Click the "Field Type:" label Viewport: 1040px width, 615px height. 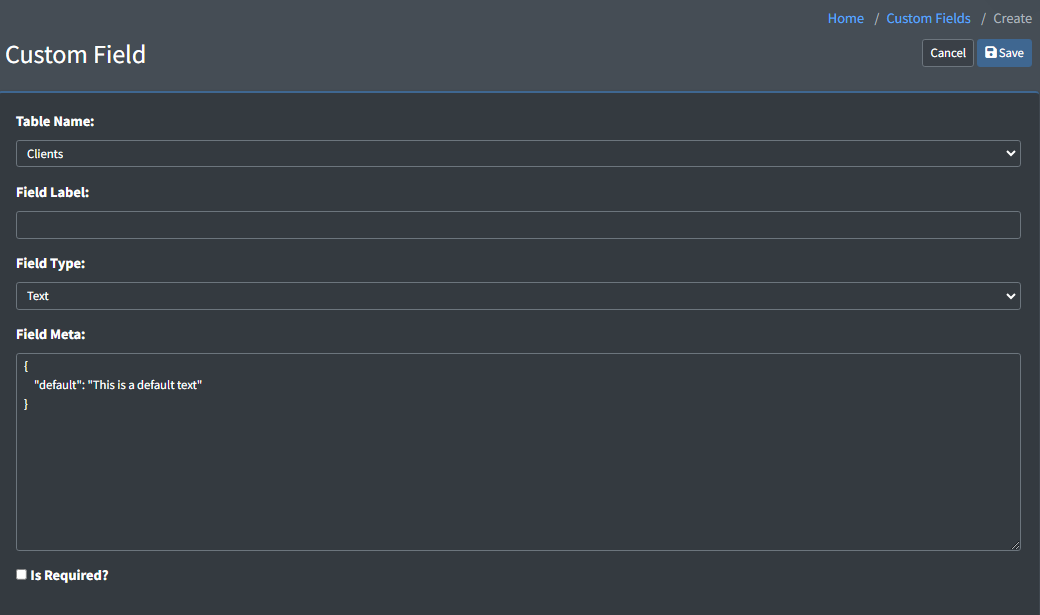click(x=50, y=264)
